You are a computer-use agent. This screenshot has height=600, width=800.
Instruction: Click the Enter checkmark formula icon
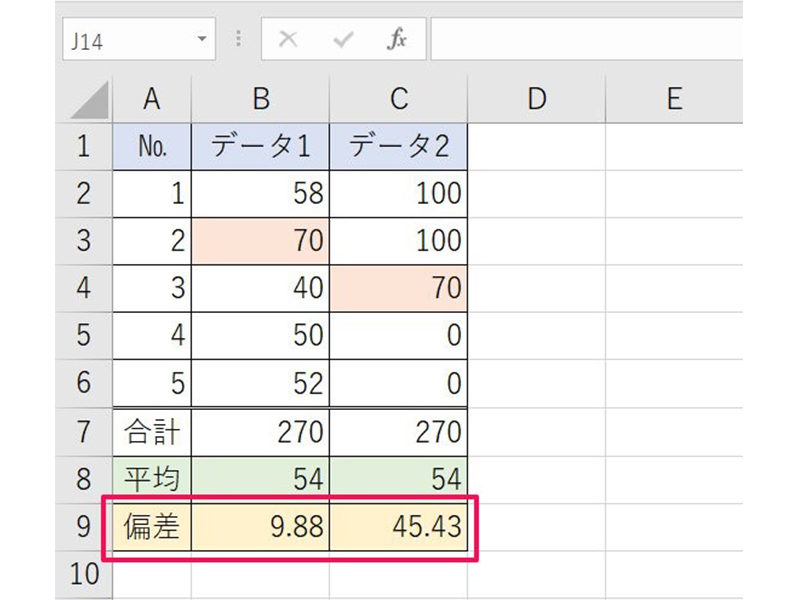[343, 39]
